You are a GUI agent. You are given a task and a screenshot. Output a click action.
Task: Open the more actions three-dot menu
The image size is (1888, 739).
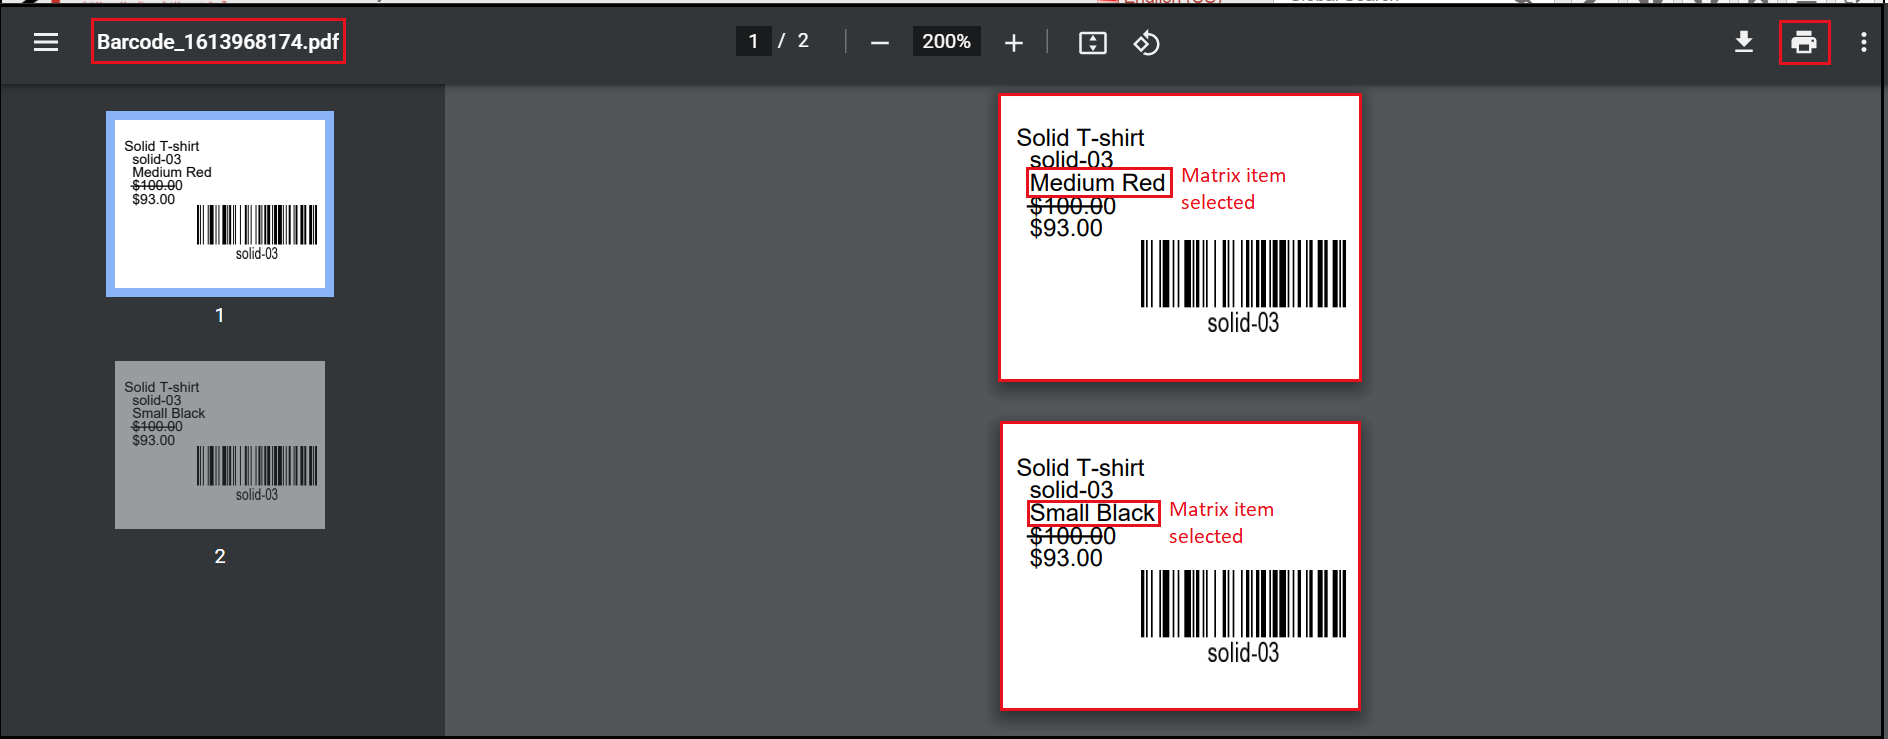tap(1864, 42)
